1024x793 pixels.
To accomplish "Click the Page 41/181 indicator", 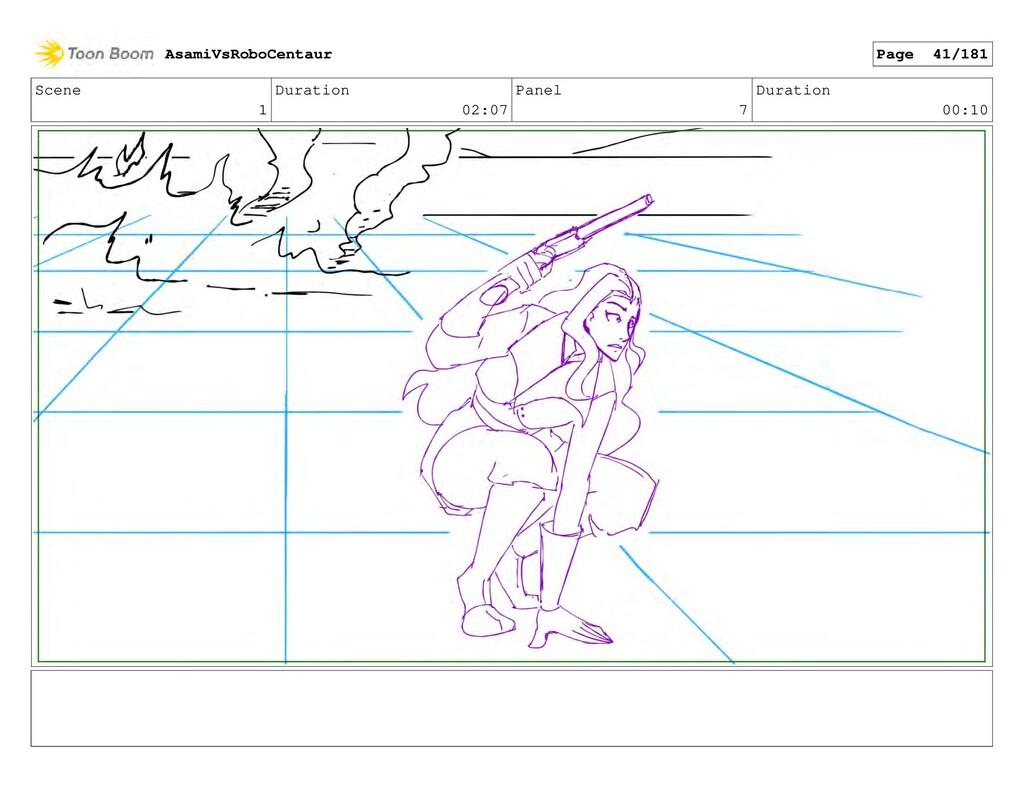I will [932, 54].
